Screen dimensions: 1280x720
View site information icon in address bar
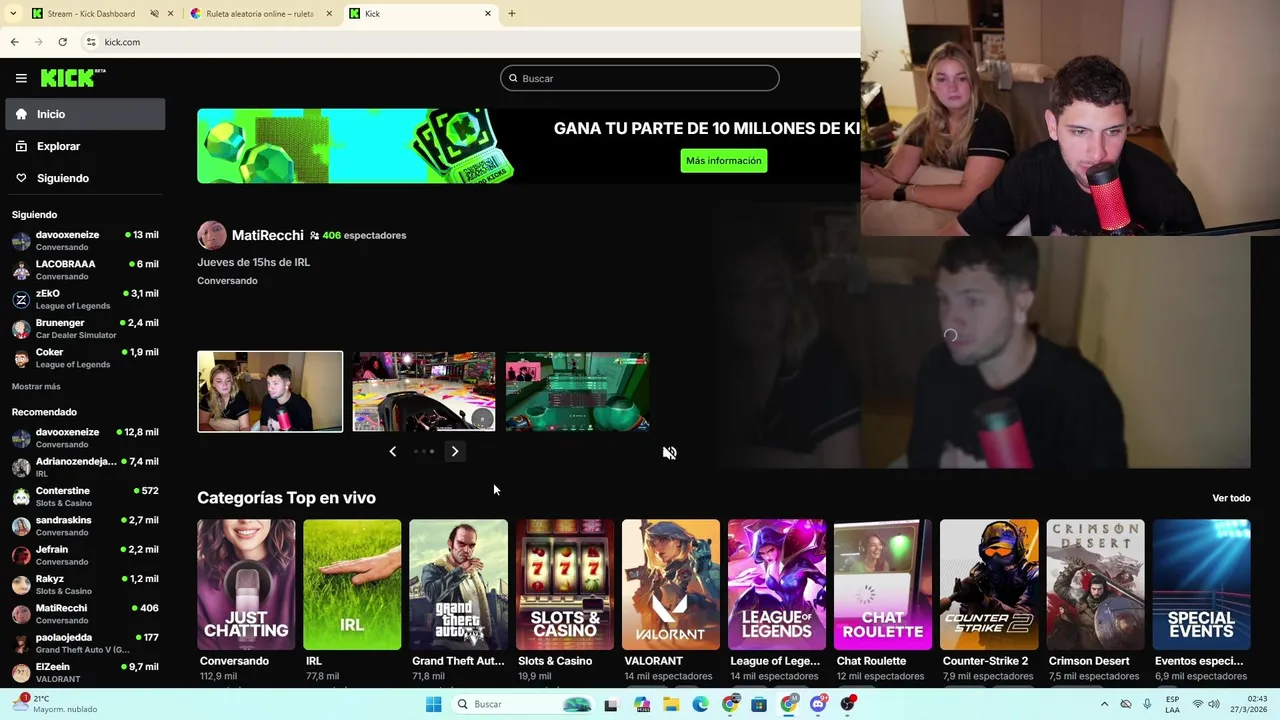pos(91,42)
